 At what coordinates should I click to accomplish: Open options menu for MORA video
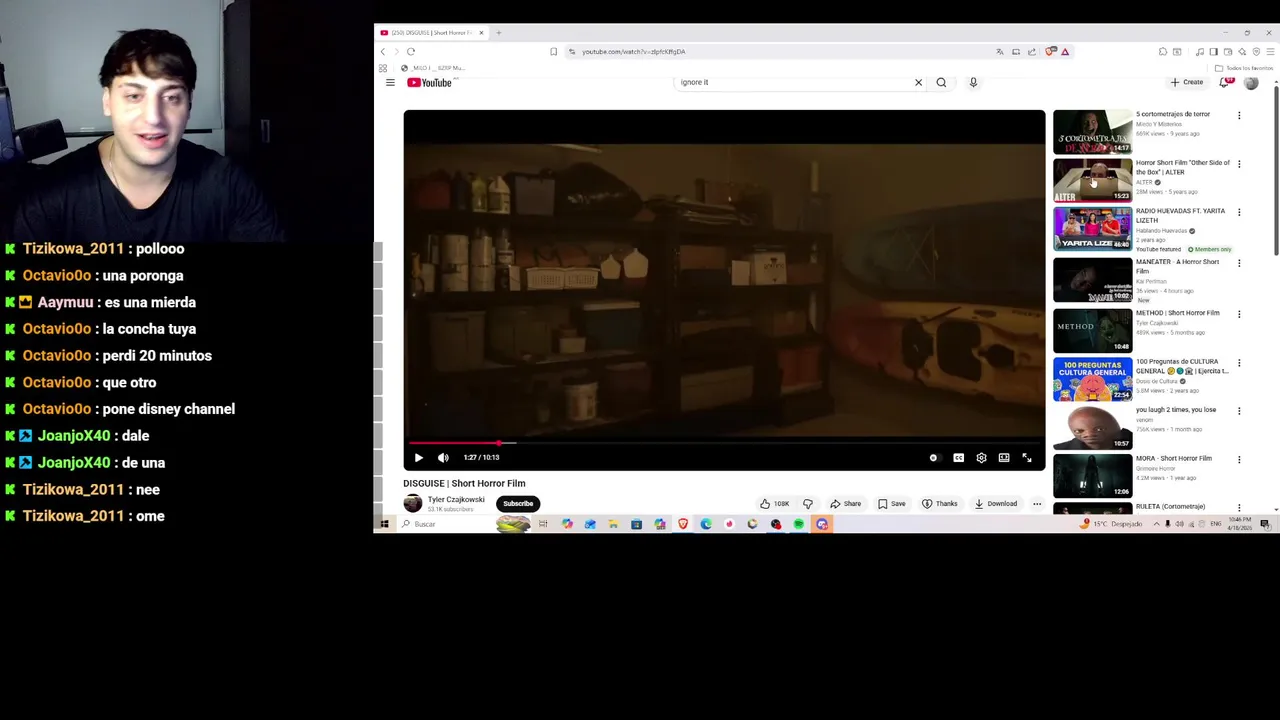pos(1239,460)
